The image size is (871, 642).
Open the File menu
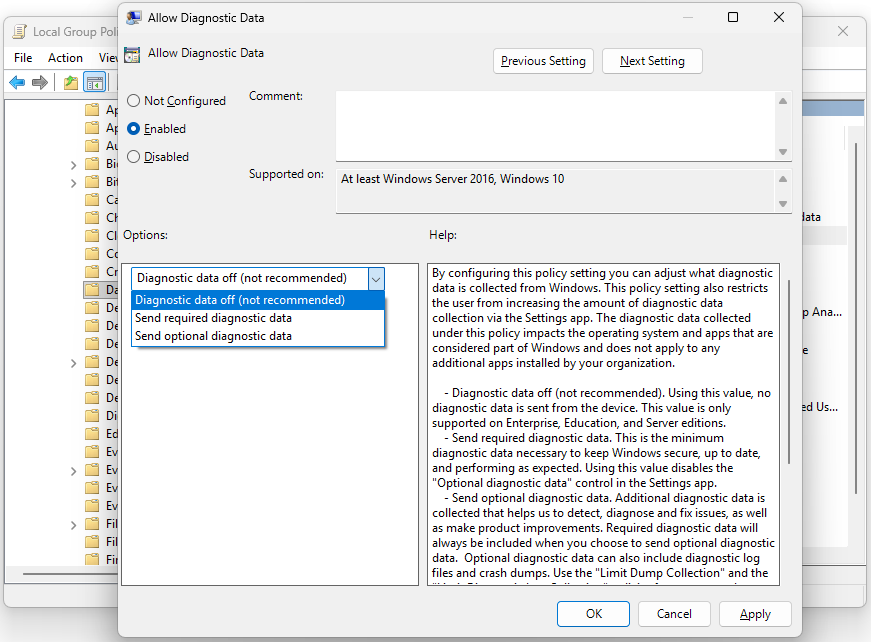(22, 57)
